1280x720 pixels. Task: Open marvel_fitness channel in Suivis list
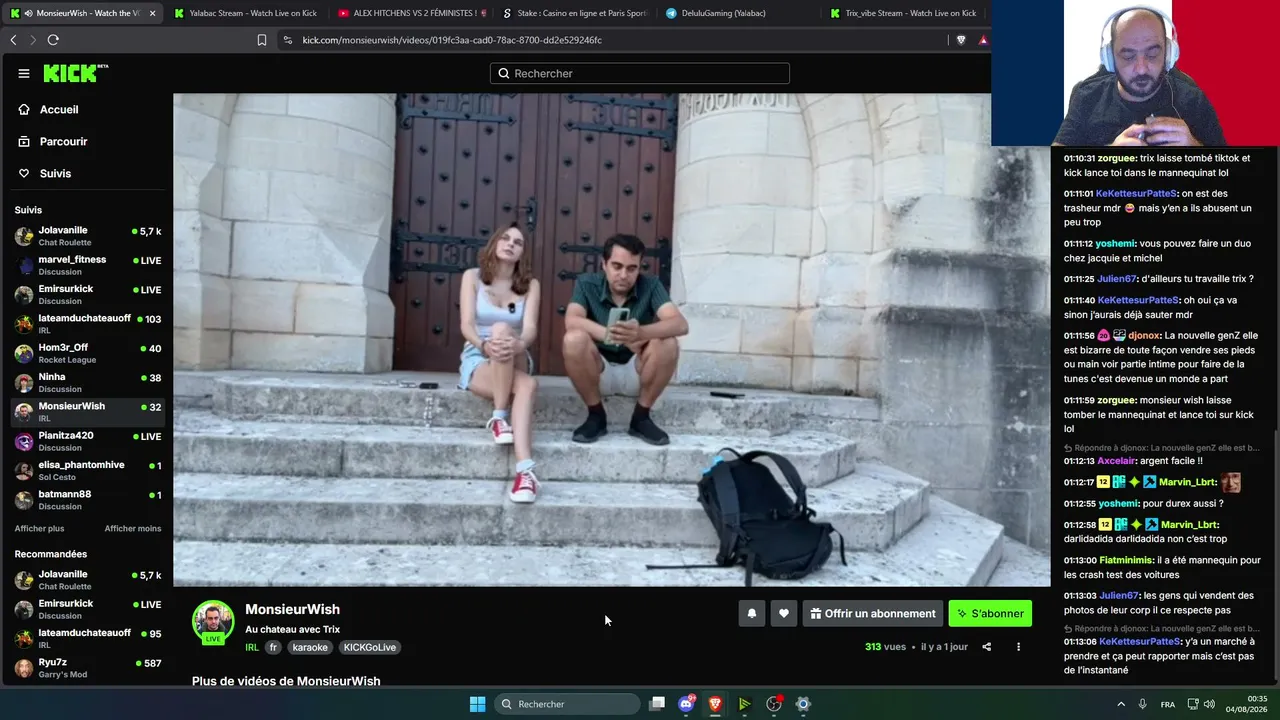[86, 265]
